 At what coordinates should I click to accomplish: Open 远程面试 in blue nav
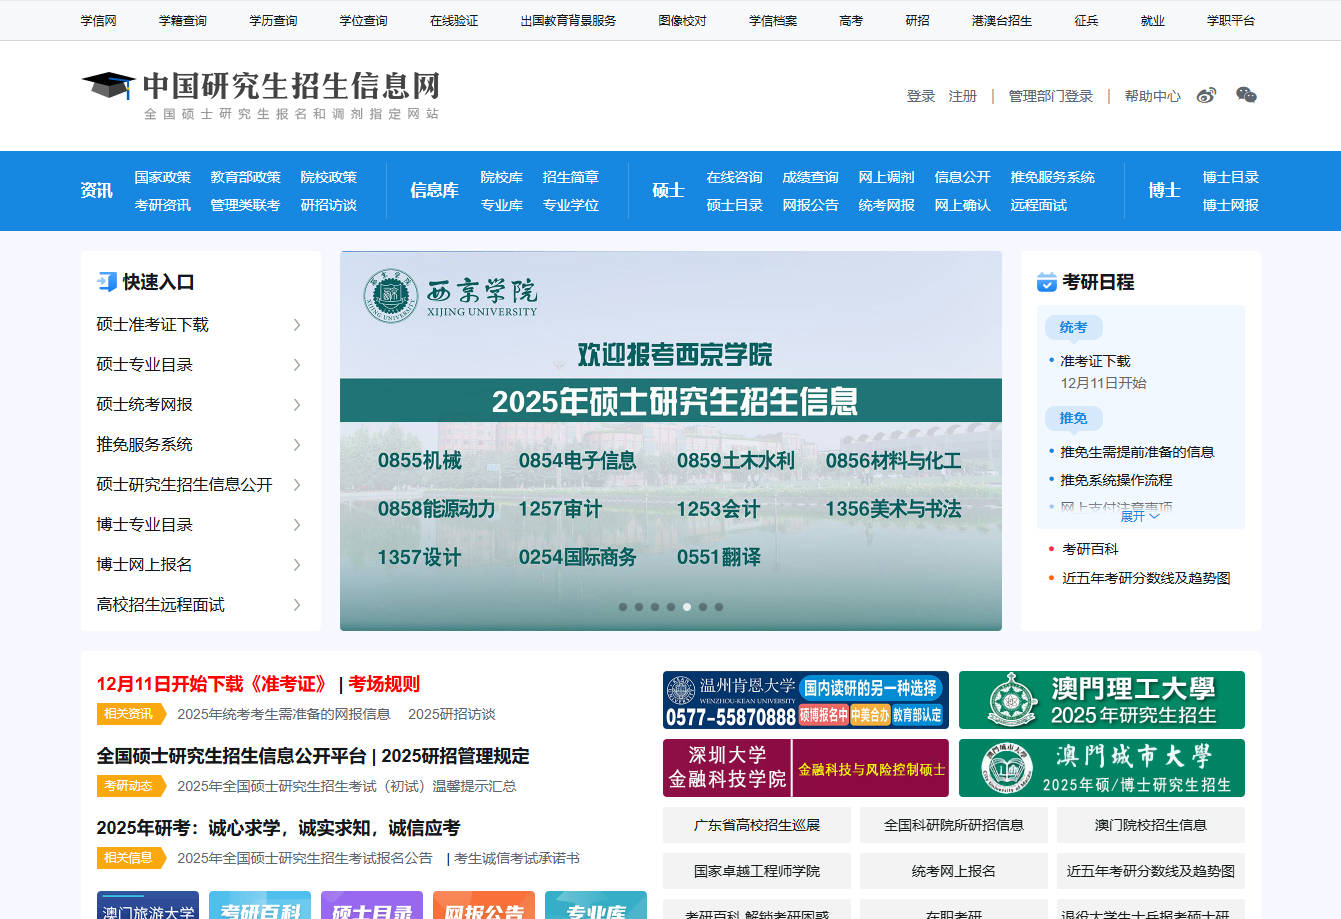(x=1038, y=205)
